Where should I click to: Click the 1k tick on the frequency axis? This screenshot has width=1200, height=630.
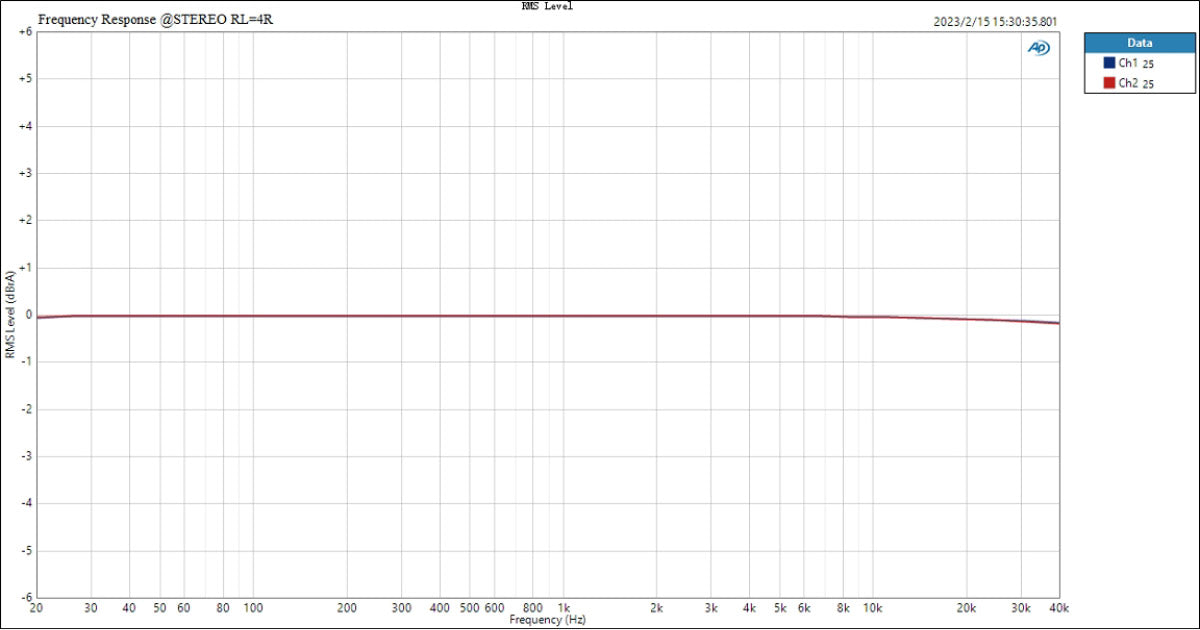tap(563, 608)
